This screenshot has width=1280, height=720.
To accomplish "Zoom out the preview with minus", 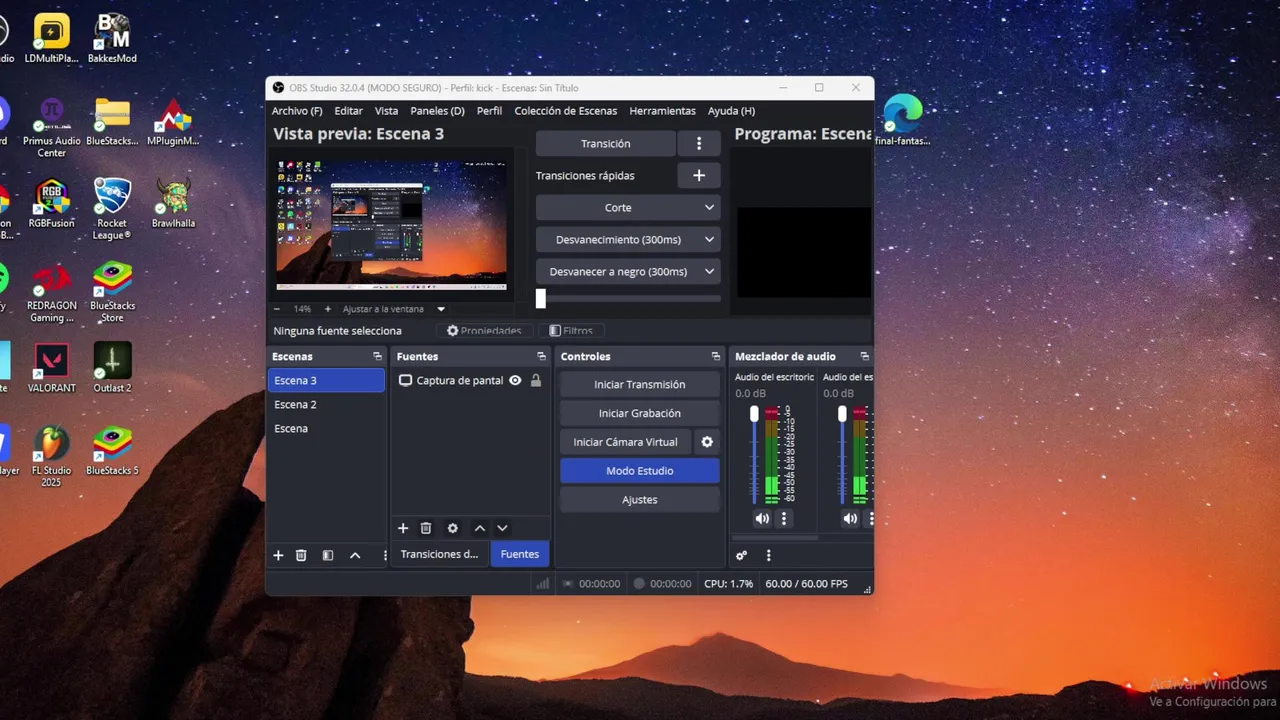I will coord(277,309).
